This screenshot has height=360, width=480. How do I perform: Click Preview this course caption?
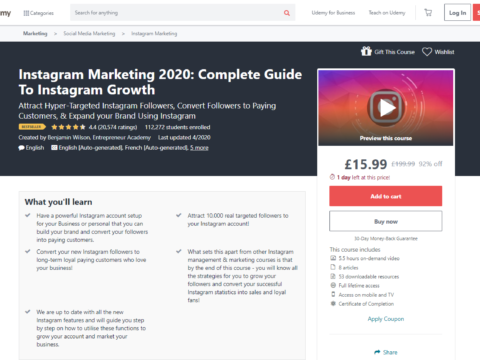click(x=386, y=138)
